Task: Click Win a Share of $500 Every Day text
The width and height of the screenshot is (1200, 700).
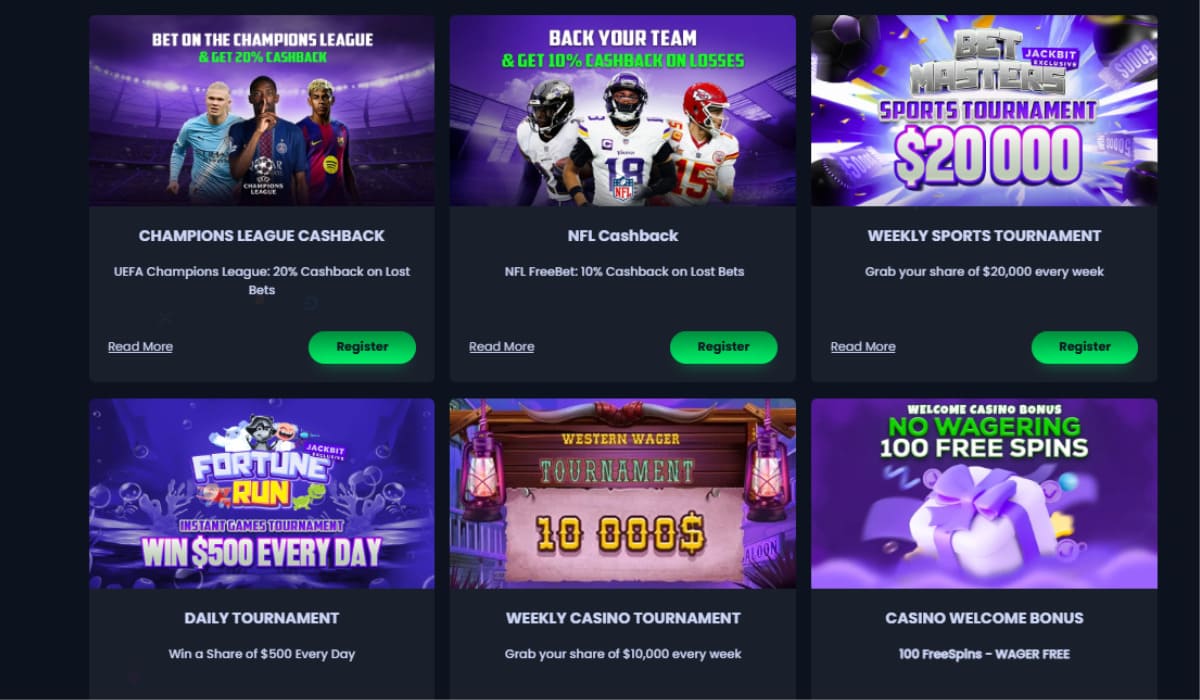Action: 262,654
